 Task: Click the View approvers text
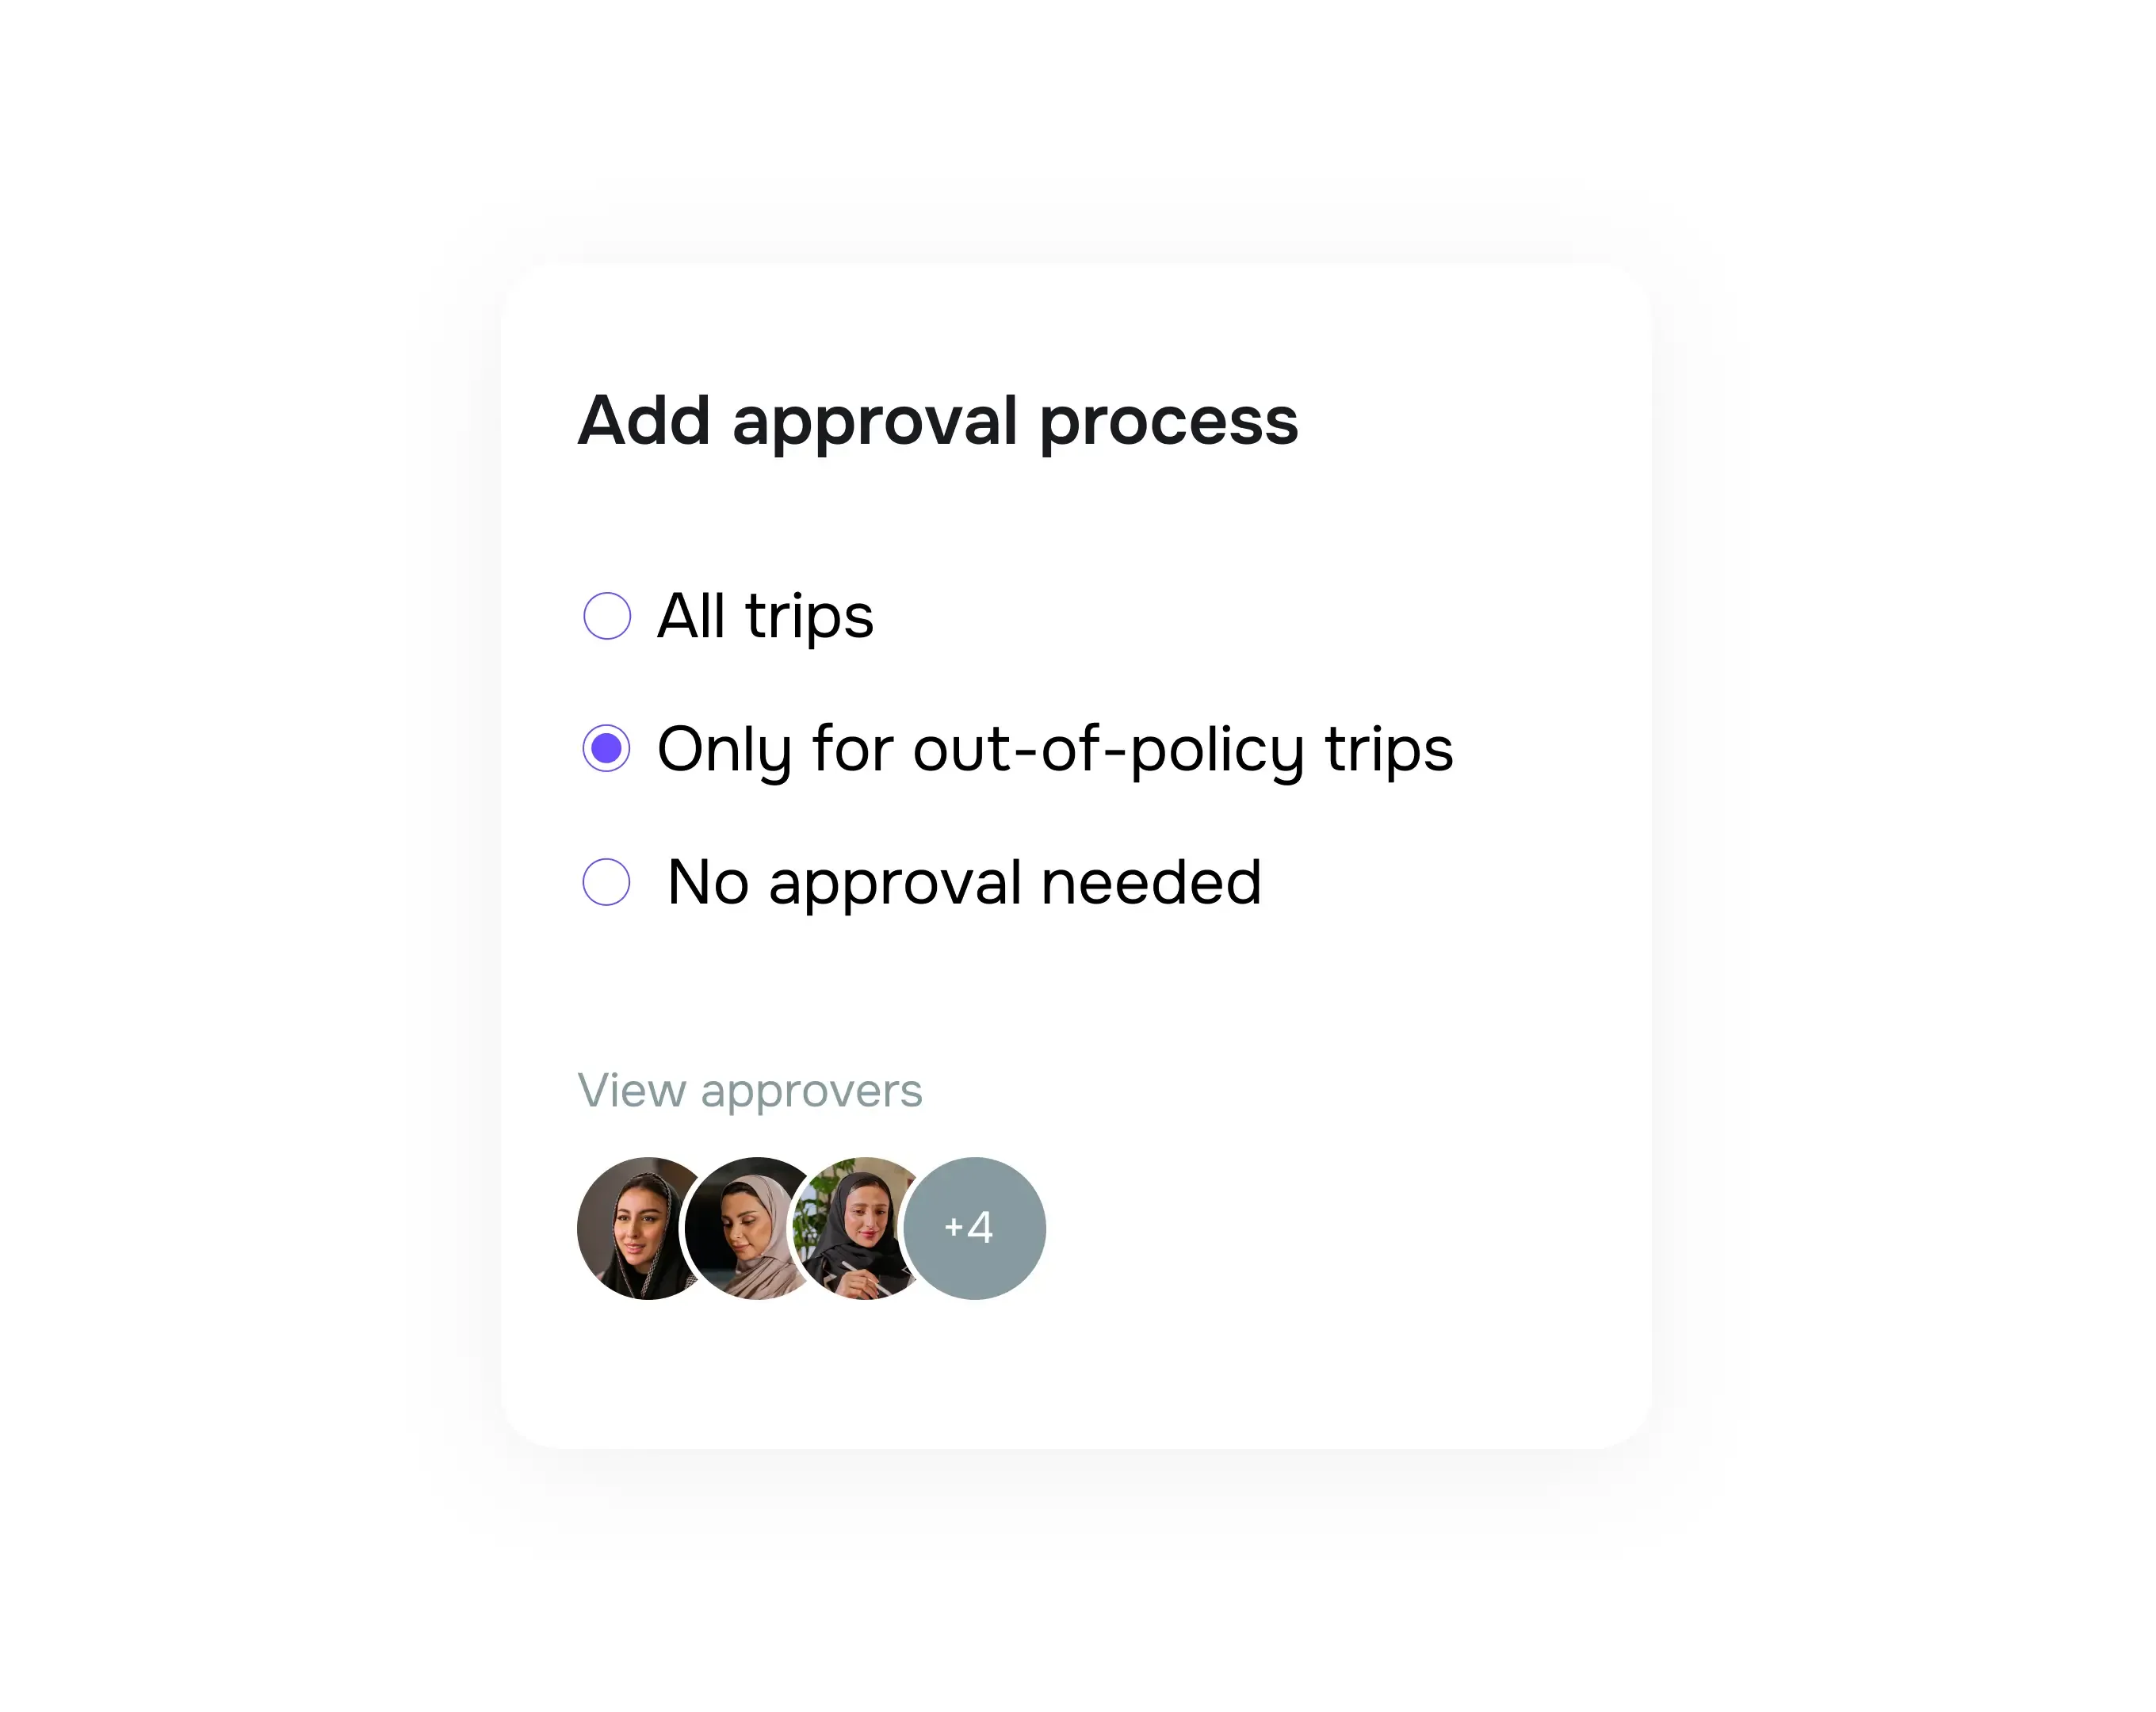751,1090
